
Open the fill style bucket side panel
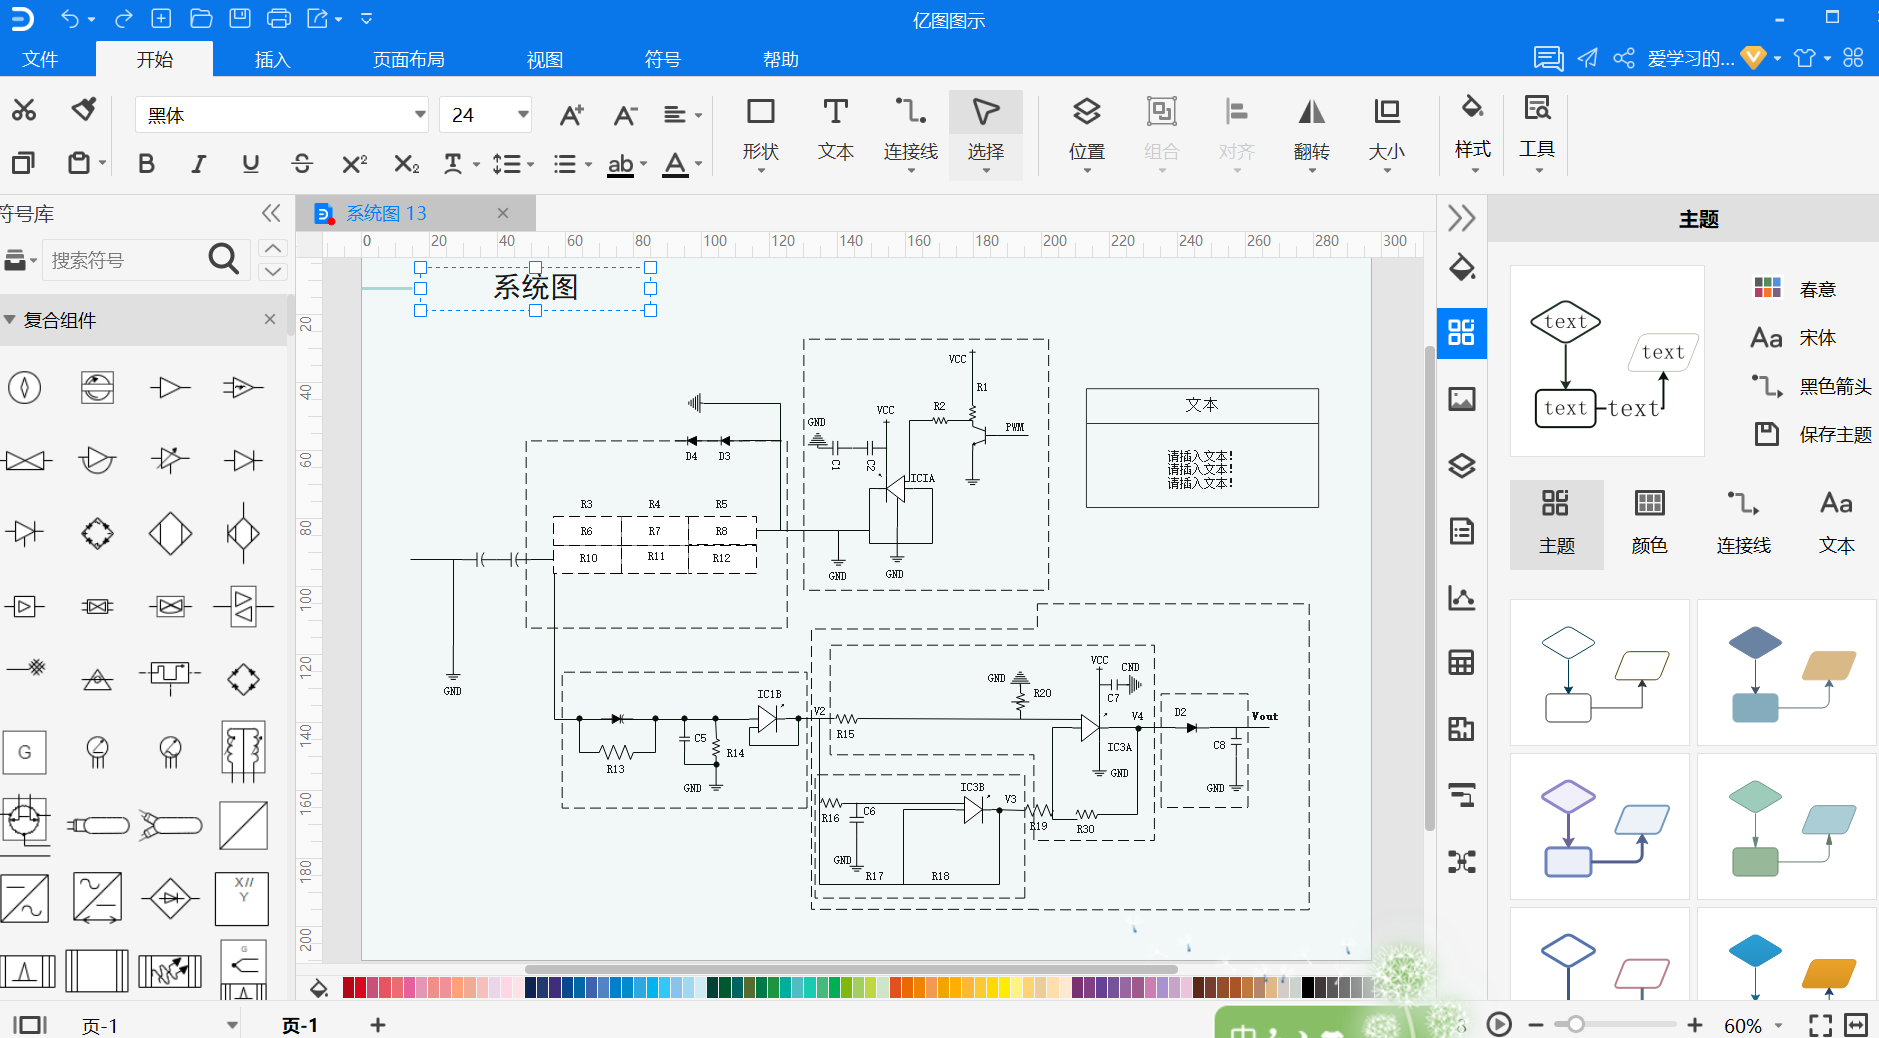pos(1462,267)
